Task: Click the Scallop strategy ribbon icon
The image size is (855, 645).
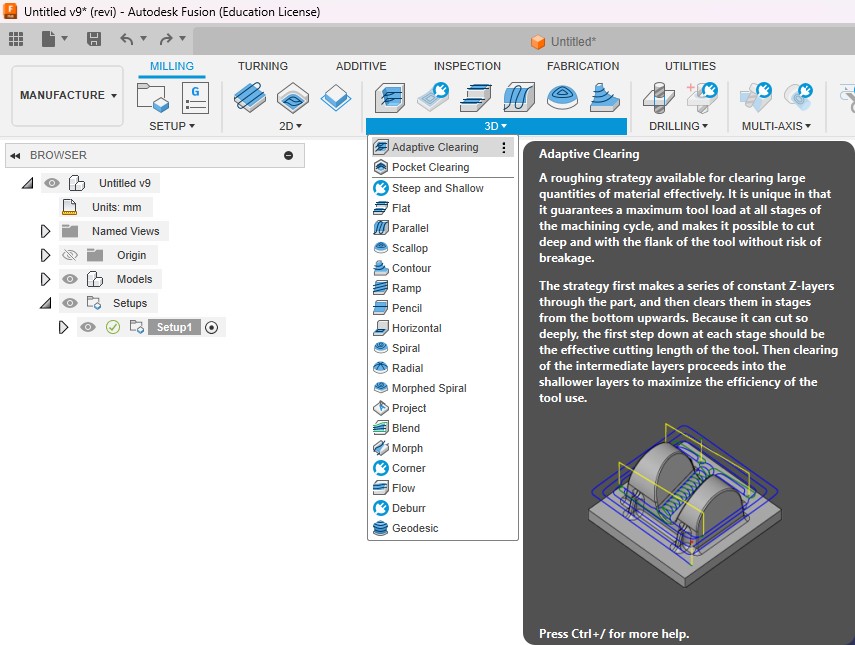Action: click(x=562, y=98)
